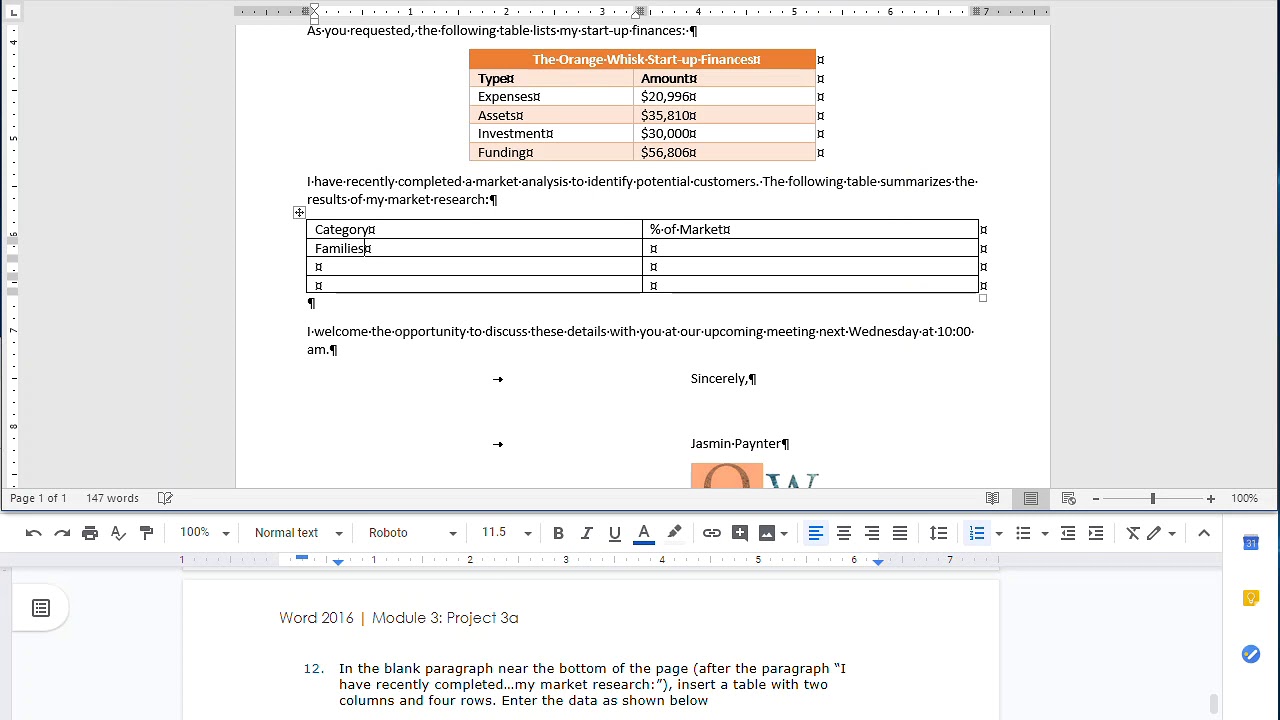The image size is (1280, 720).
Task: Open the editing mode pencil button
Action: click(1155, 533)
